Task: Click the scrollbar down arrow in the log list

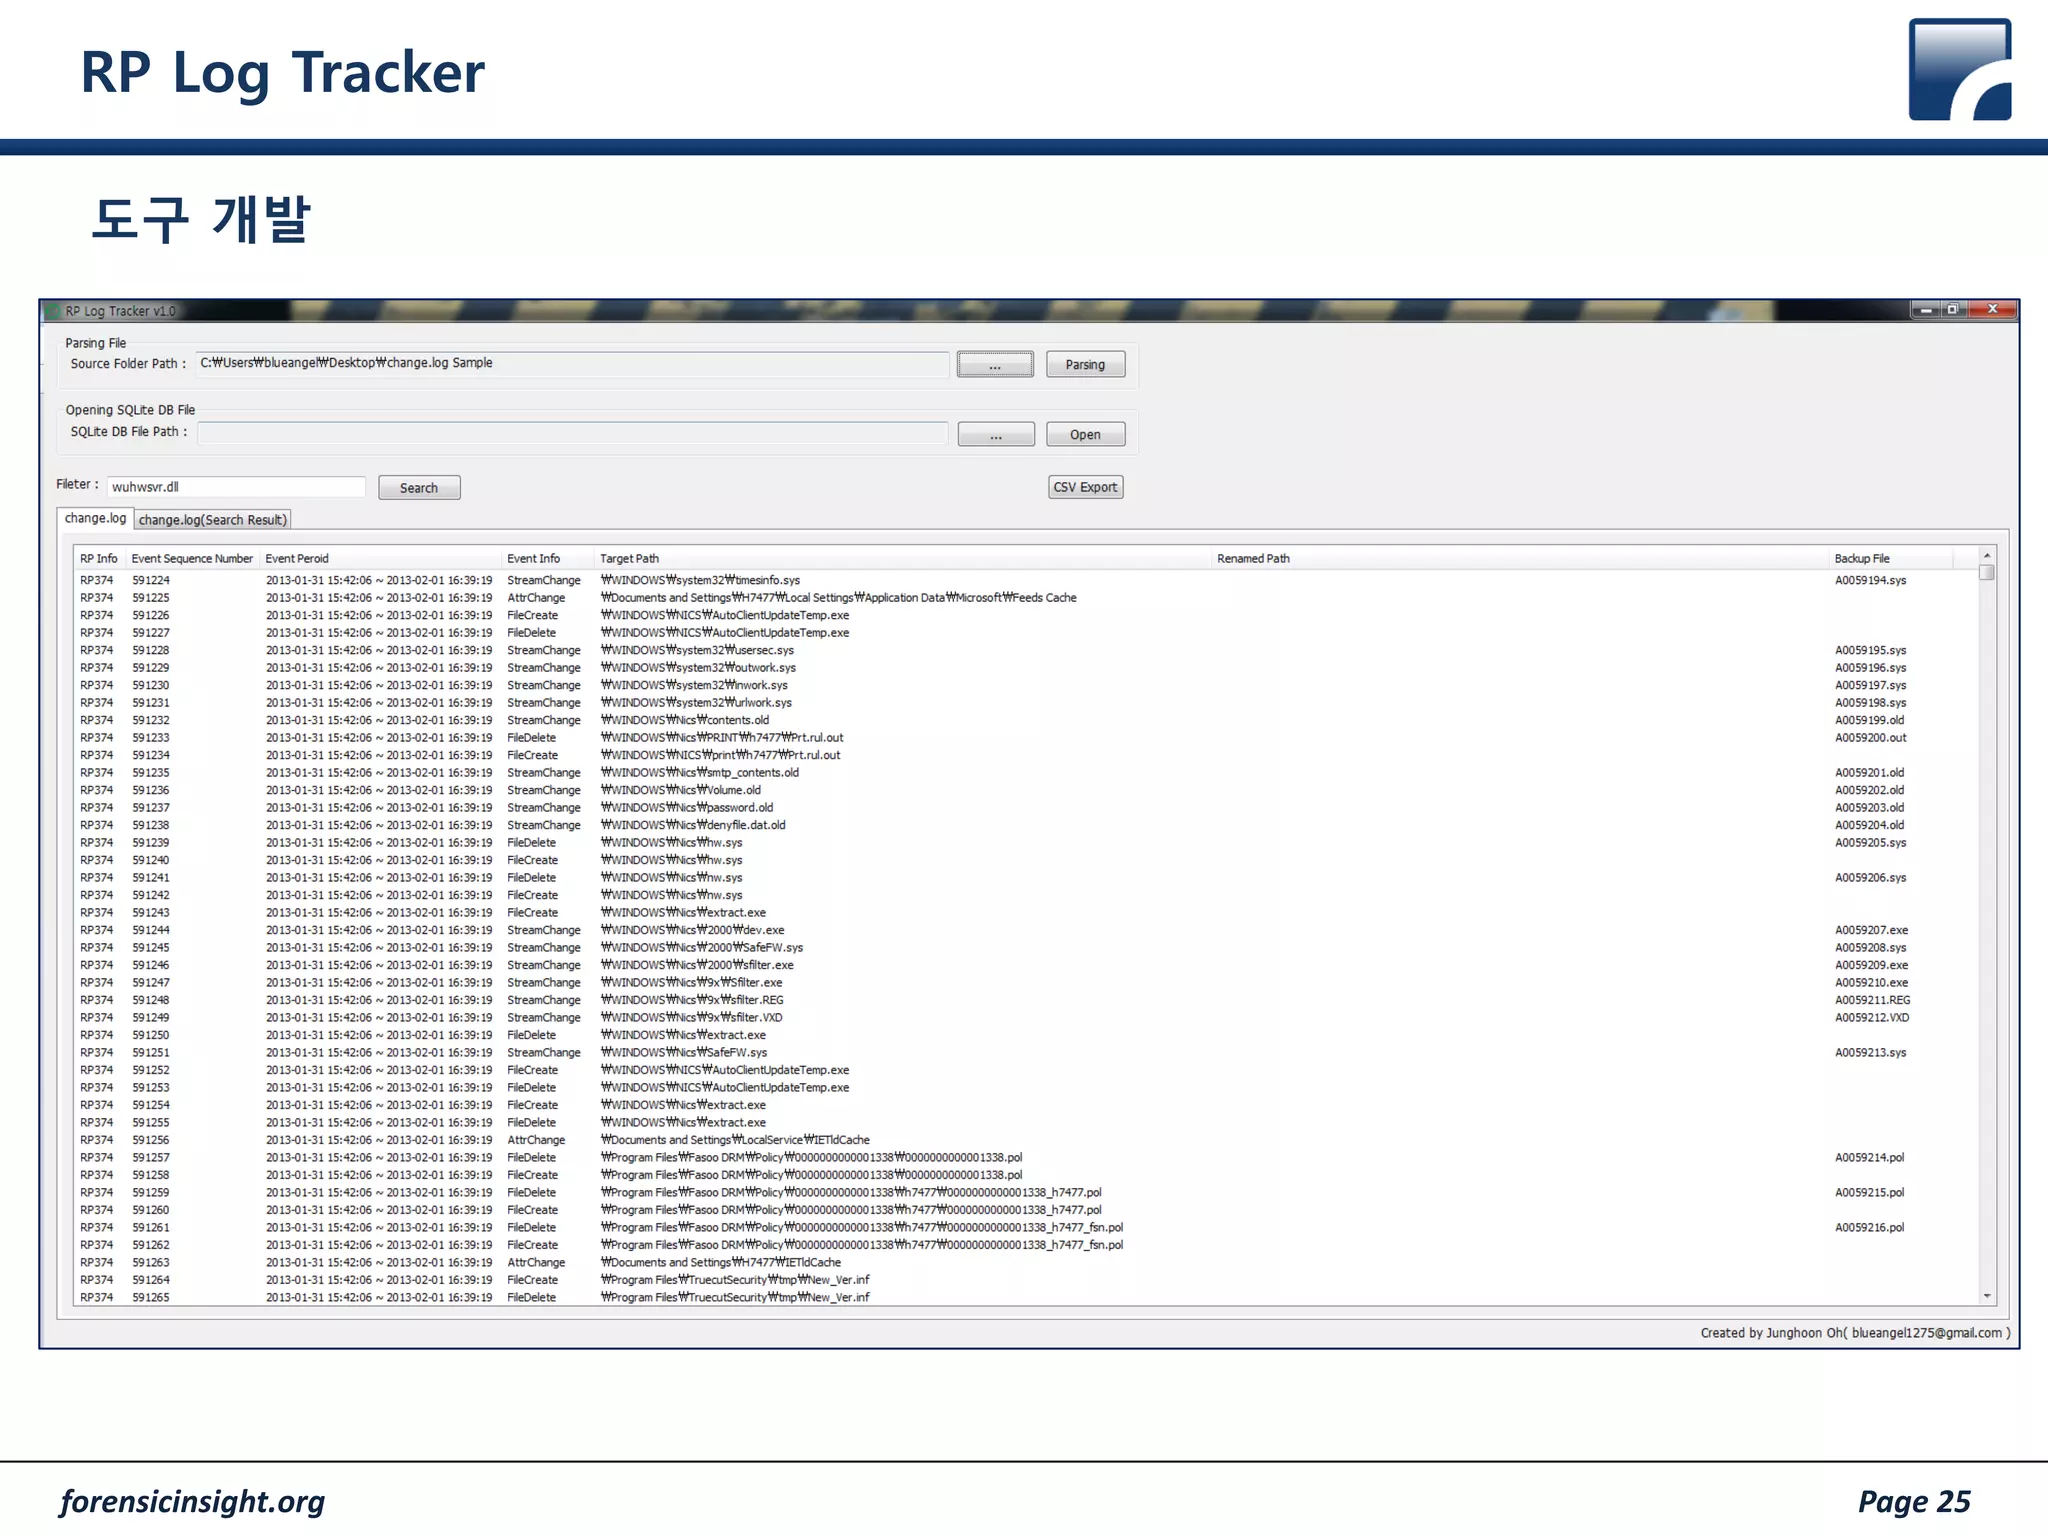Action: pos(1987,1296)
